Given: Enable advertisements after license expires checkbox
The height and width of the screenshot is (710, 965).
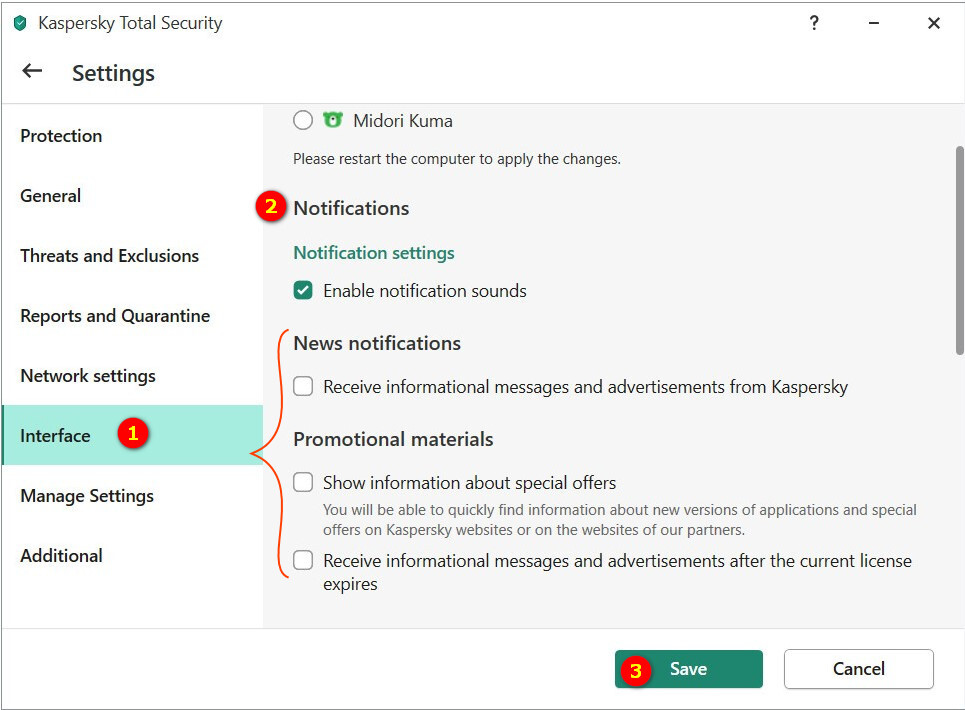Looking at the screenshot, I should [303, 561].
